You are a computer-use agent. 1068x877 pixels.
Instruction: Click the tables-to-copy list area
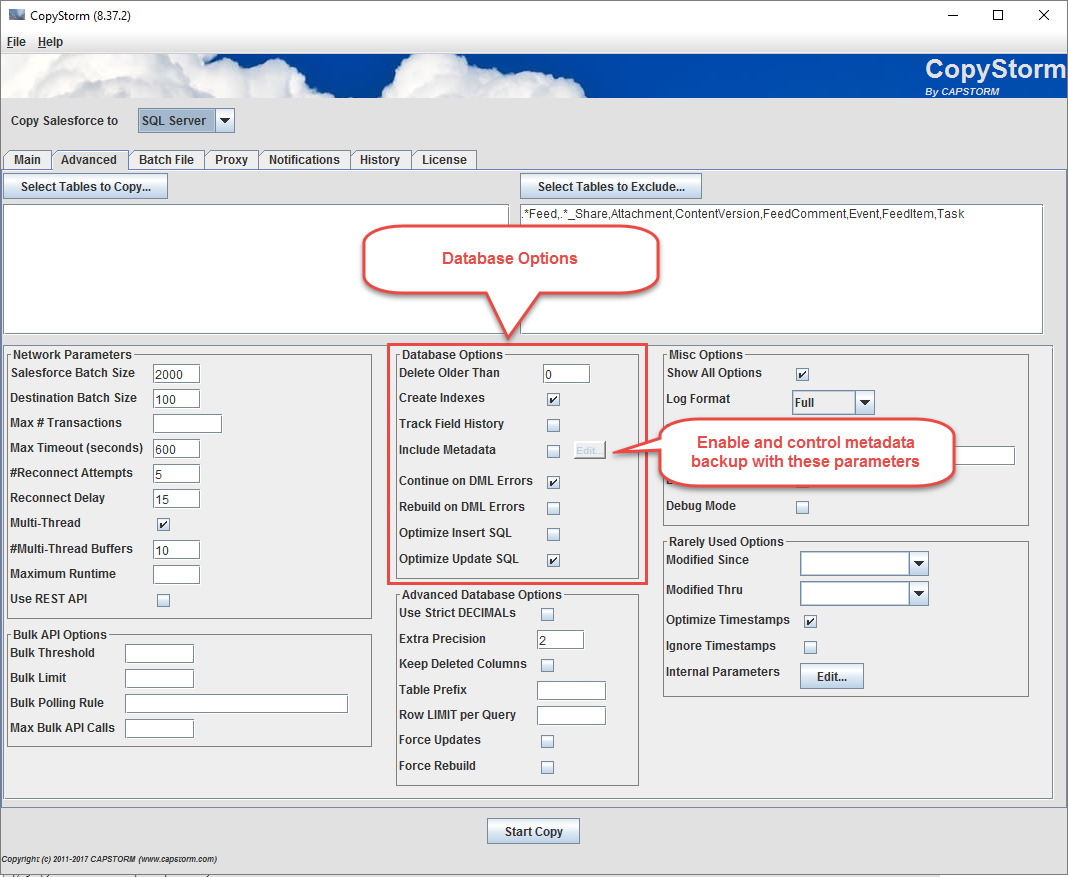[x=256, y=269]
